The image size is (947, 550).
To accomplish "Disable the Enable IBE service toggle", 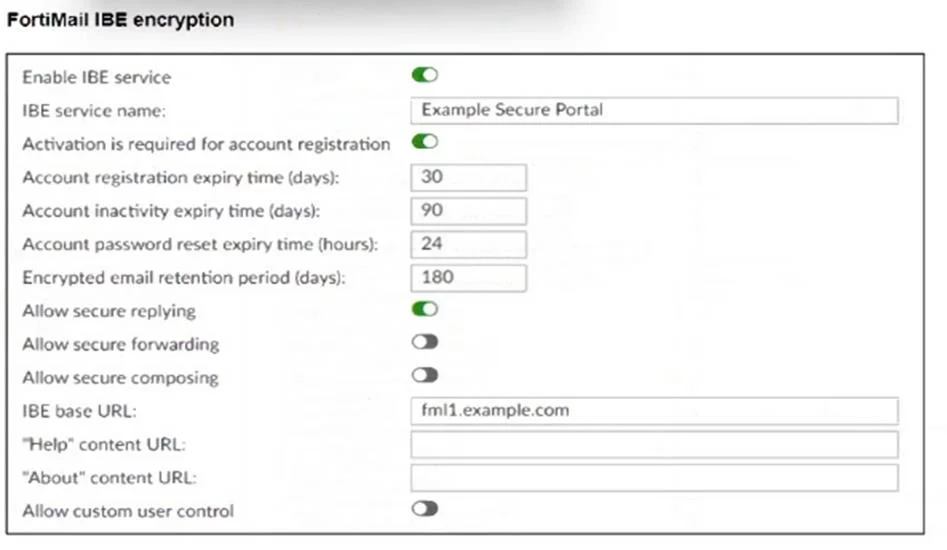I will pyautogui.click(x=425, y=75).
